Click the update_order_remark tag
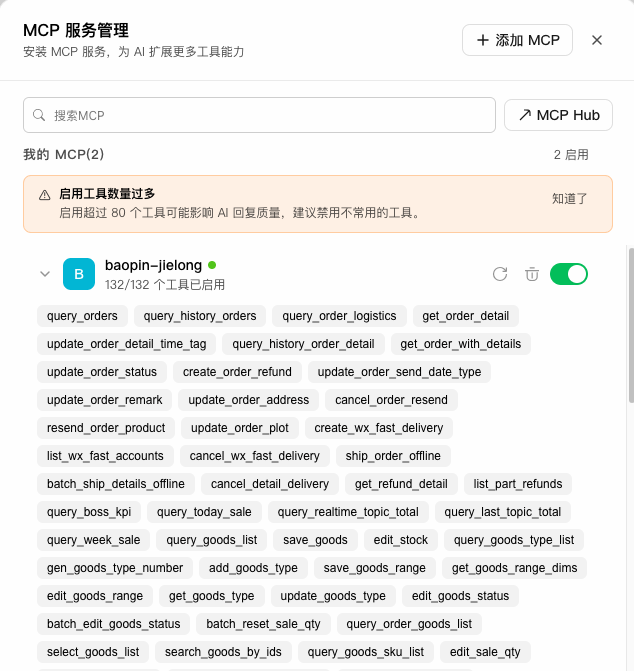Viewport: 634px width, 671px height. tap(104, 400)
